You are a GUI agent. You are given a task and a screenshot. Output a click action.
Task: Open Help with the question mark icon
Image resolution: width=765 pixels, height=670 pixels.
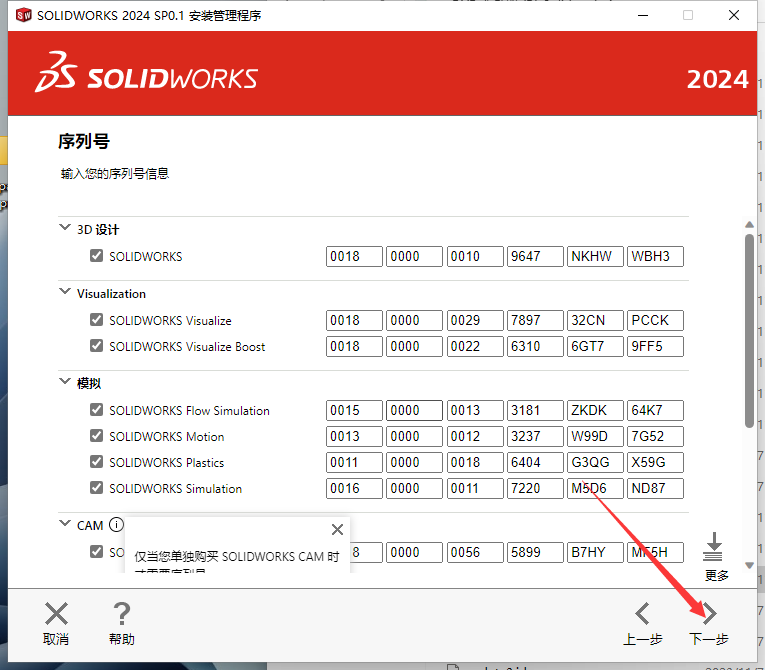(121, 614)
